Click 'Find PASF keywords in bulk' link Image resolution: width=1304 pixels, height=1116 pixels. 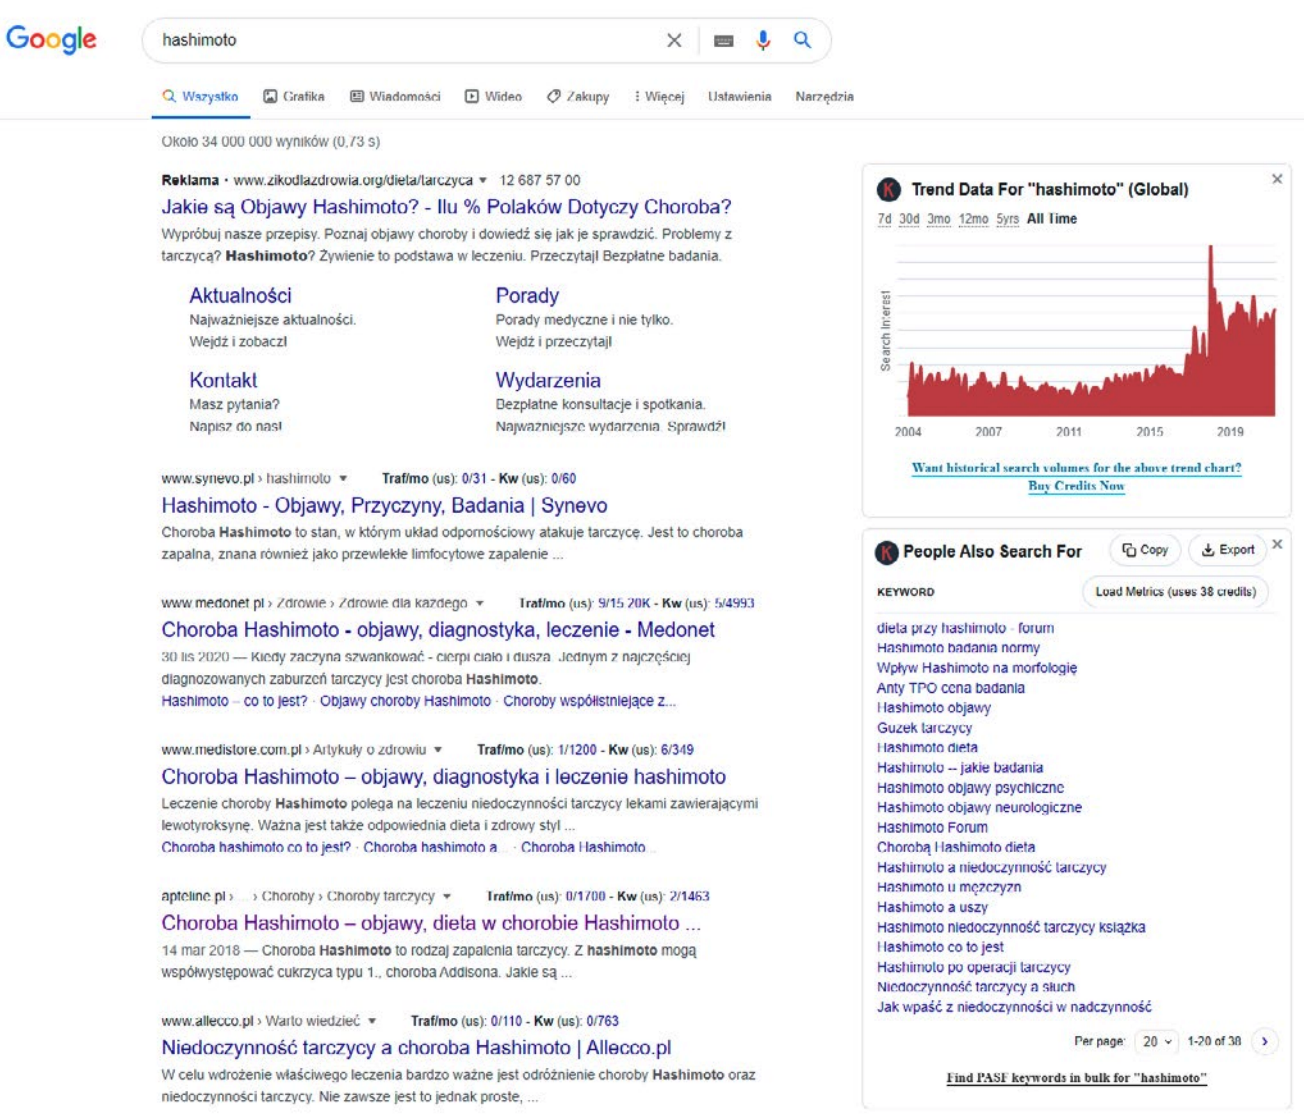coord(1076,1078)
